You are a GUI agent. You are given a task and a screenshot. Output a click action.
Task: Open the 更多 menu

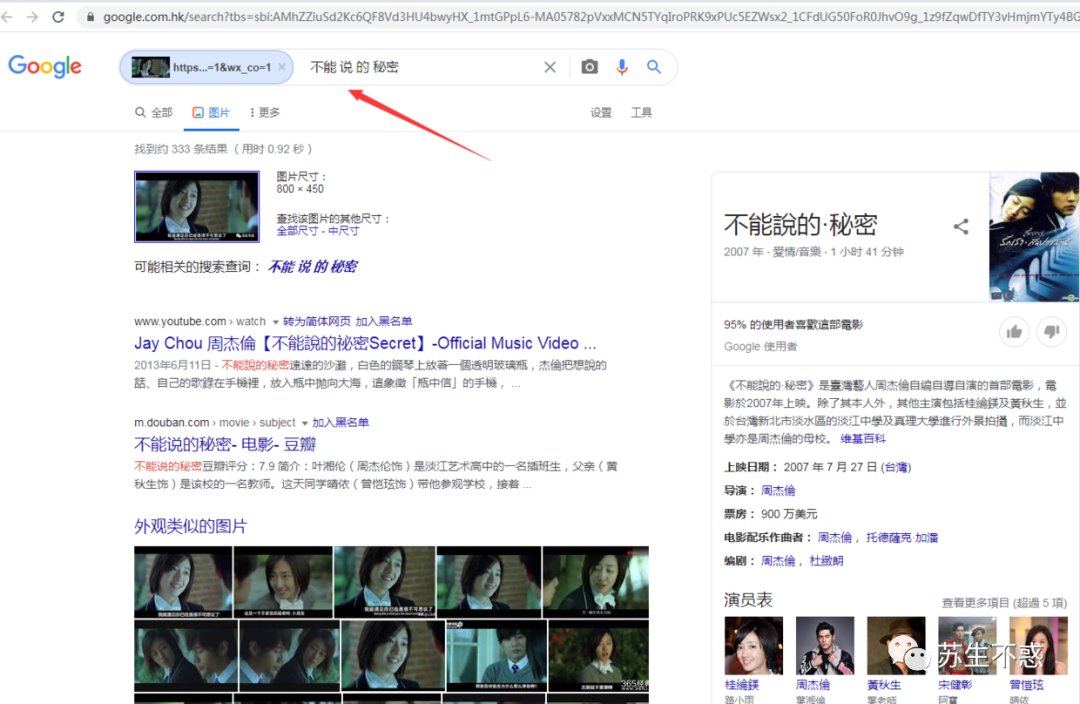tap(264, 112)
